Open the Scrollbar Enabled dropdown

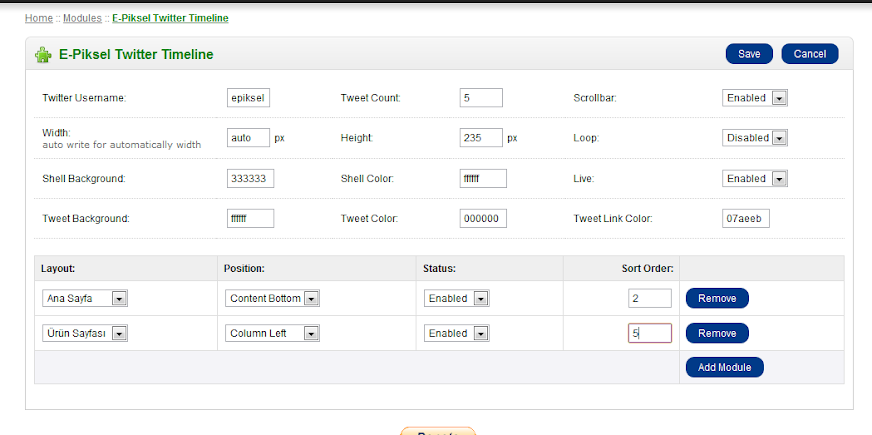755,98
